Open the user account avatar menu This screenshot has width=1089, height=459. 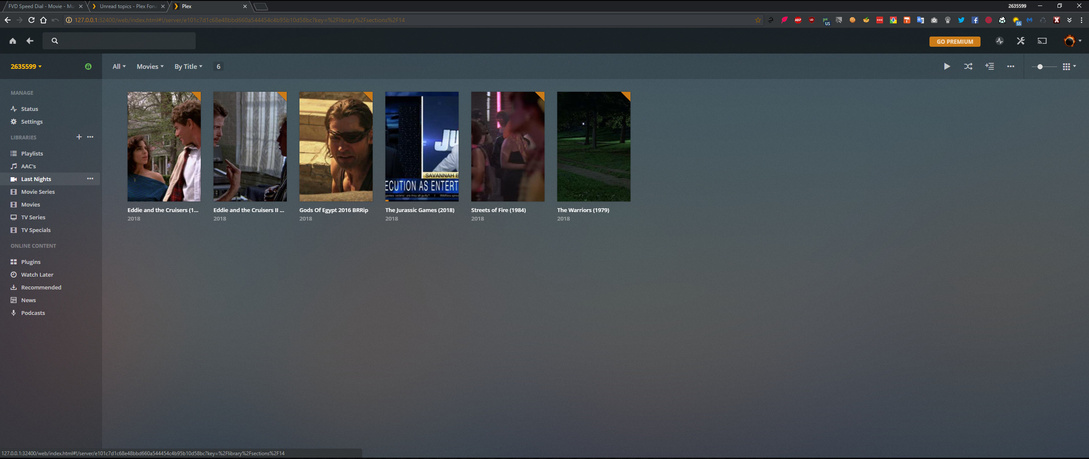click(x=1072, y=41)
